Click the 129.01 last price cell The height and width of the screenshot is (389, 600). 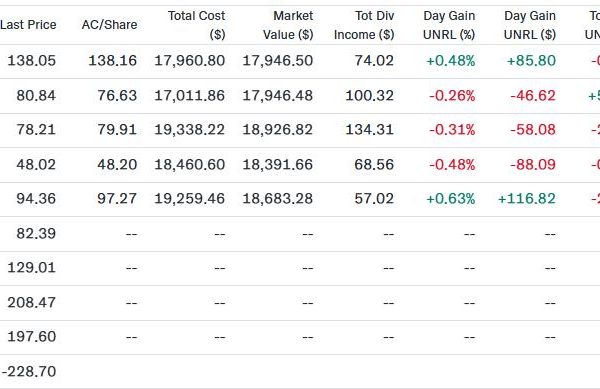[x=32, y=267]
